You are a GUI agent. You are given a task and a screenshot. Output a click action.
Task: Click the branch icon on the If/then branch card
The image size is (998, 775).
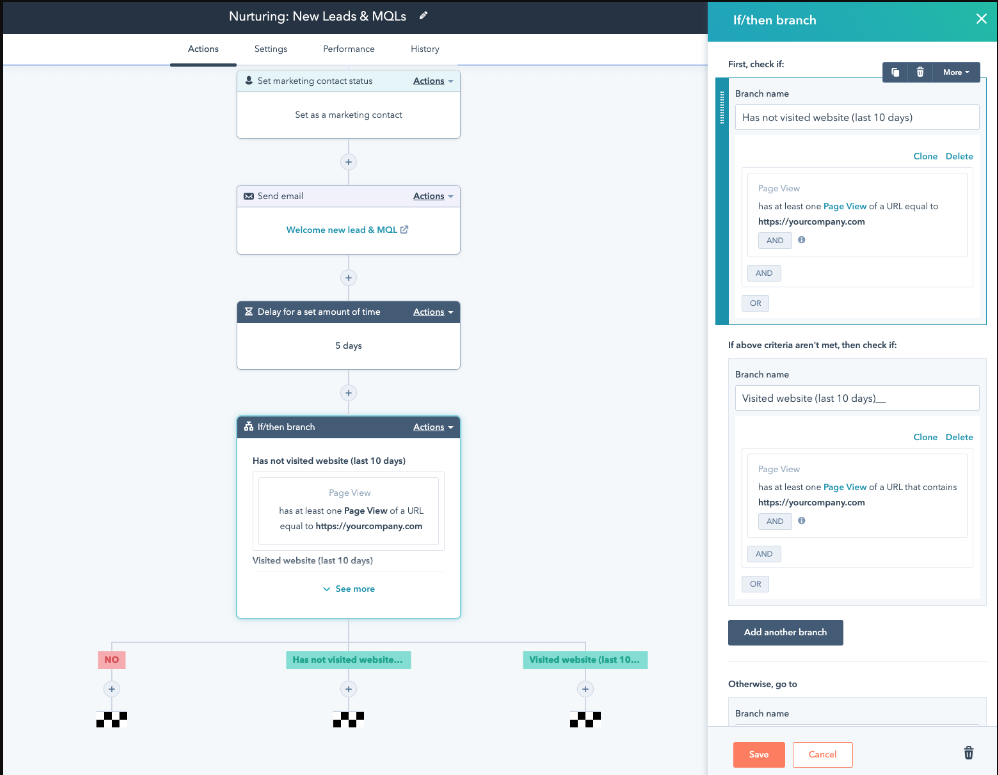[x=248, y=427]
